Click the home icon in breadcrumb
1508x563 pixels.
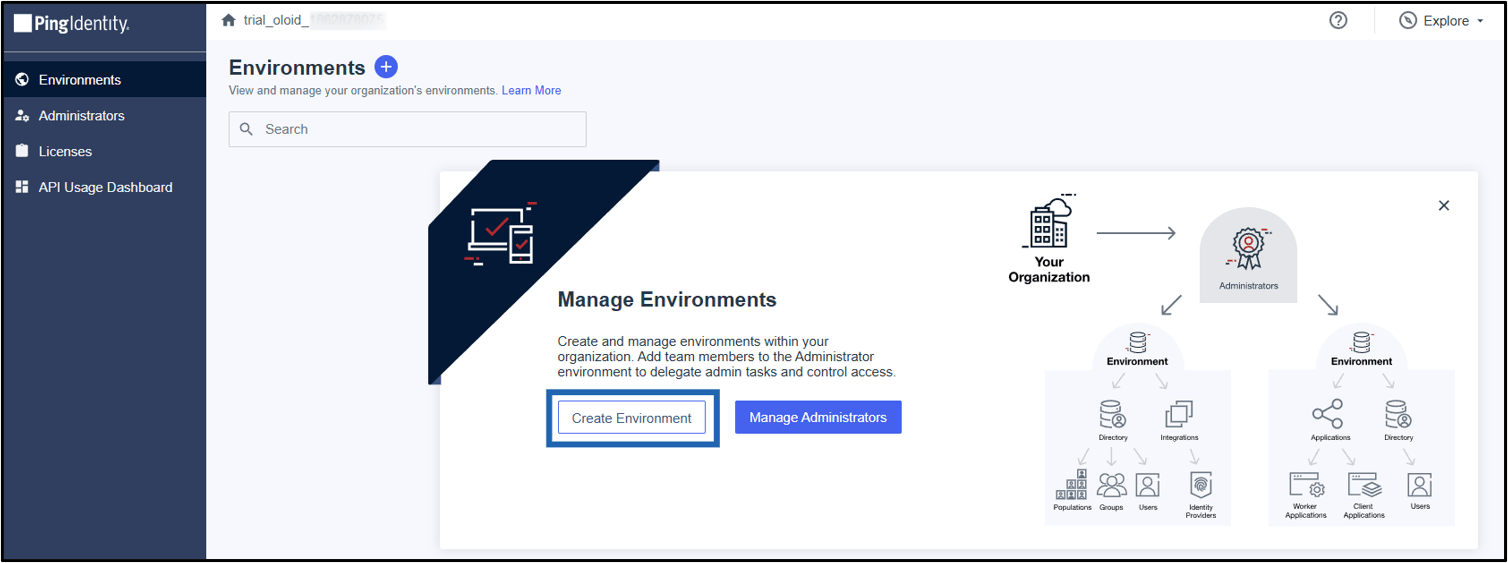coord(228,20)
